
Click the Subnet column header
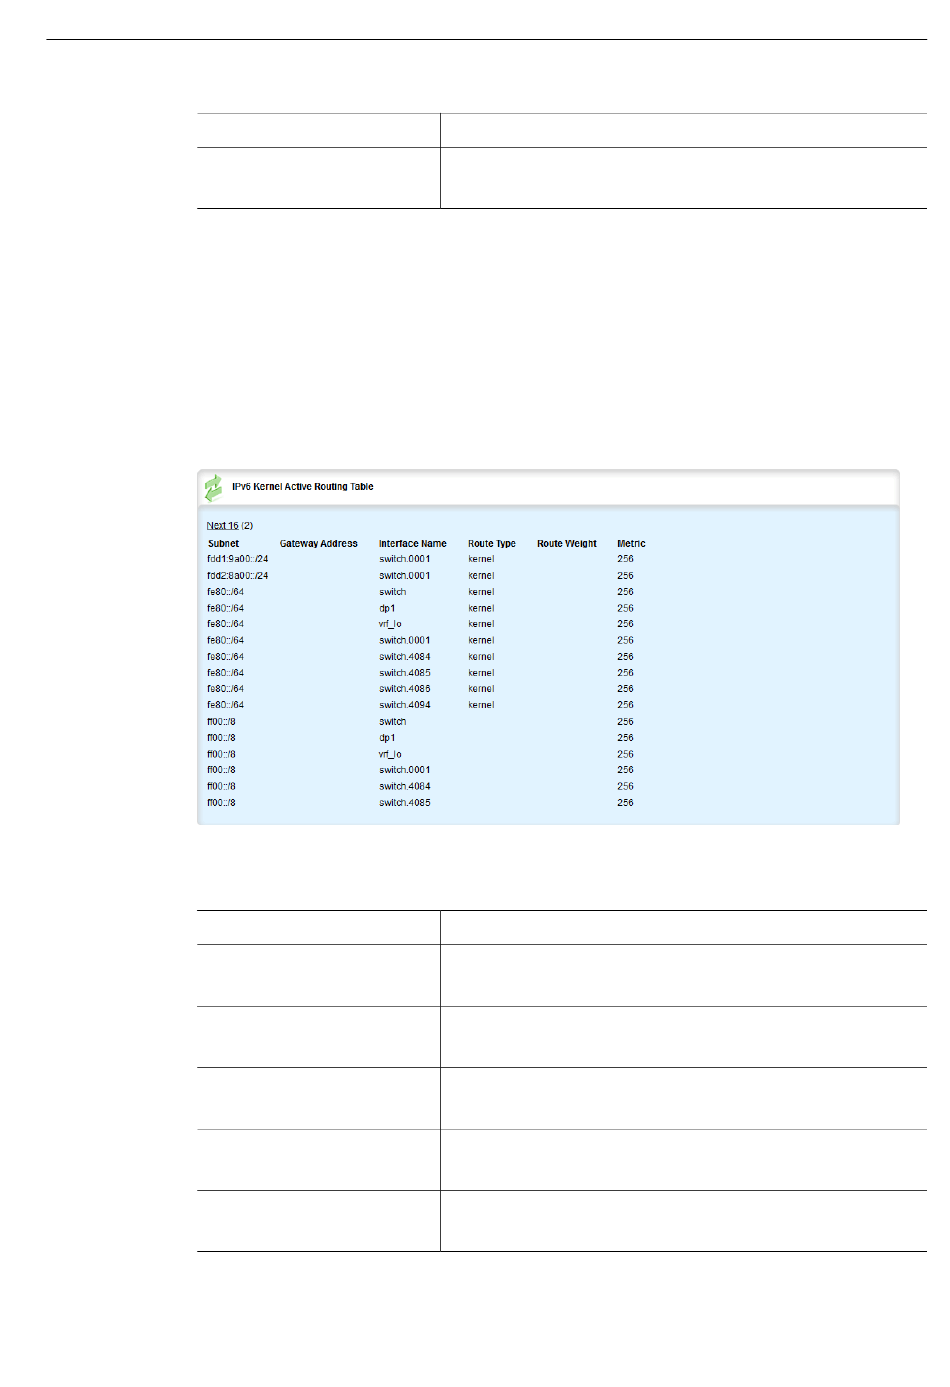[x=223, y=544]
